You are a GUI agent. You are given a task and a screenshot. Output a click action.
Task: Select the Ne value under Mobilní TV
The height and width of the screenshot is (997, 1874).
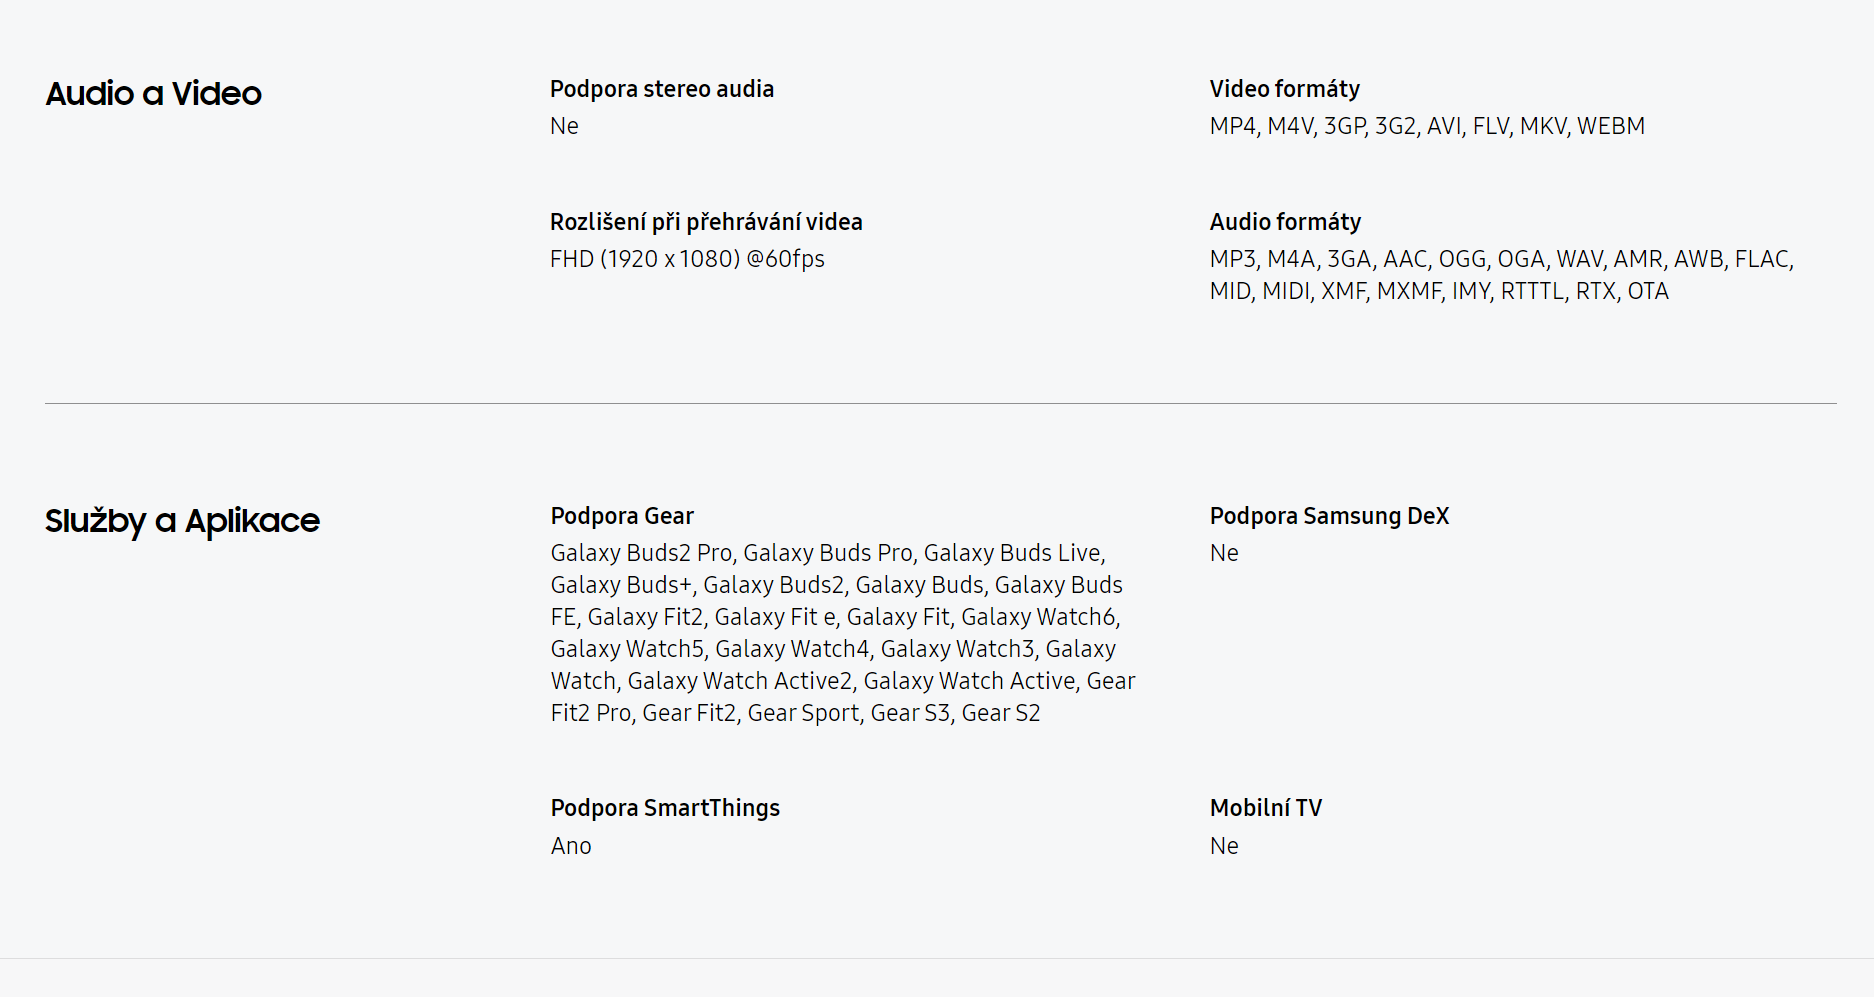pyautogui.click(x=1224, y=846)
